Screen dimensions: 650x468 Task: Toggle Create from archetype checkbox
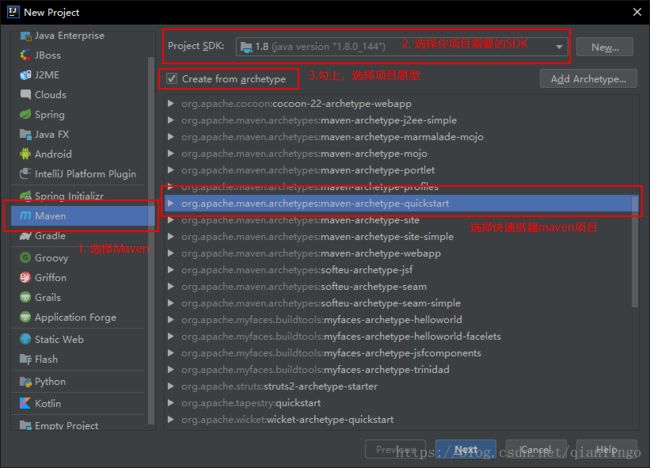tap(172, 79)
